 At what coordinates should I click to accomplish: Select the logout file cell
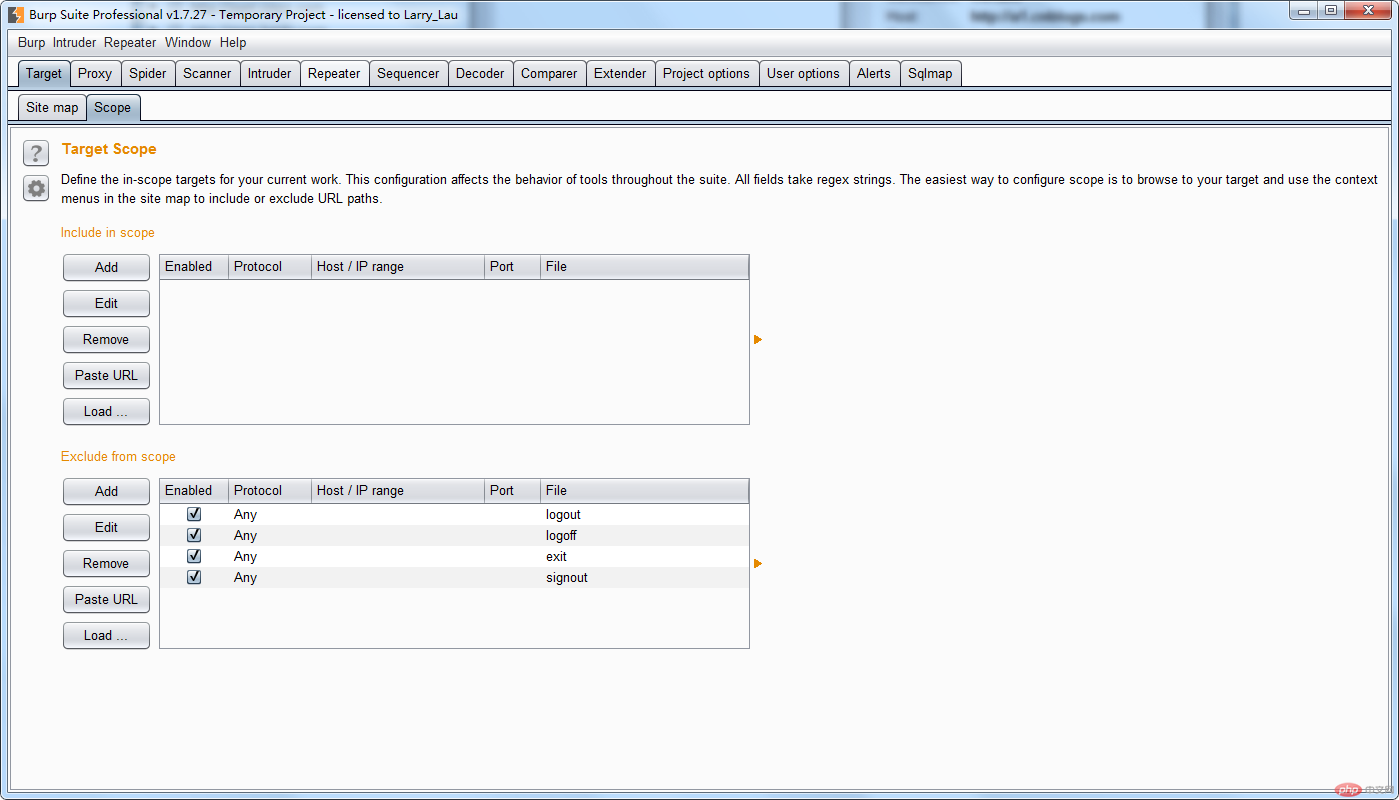(644, 515)
